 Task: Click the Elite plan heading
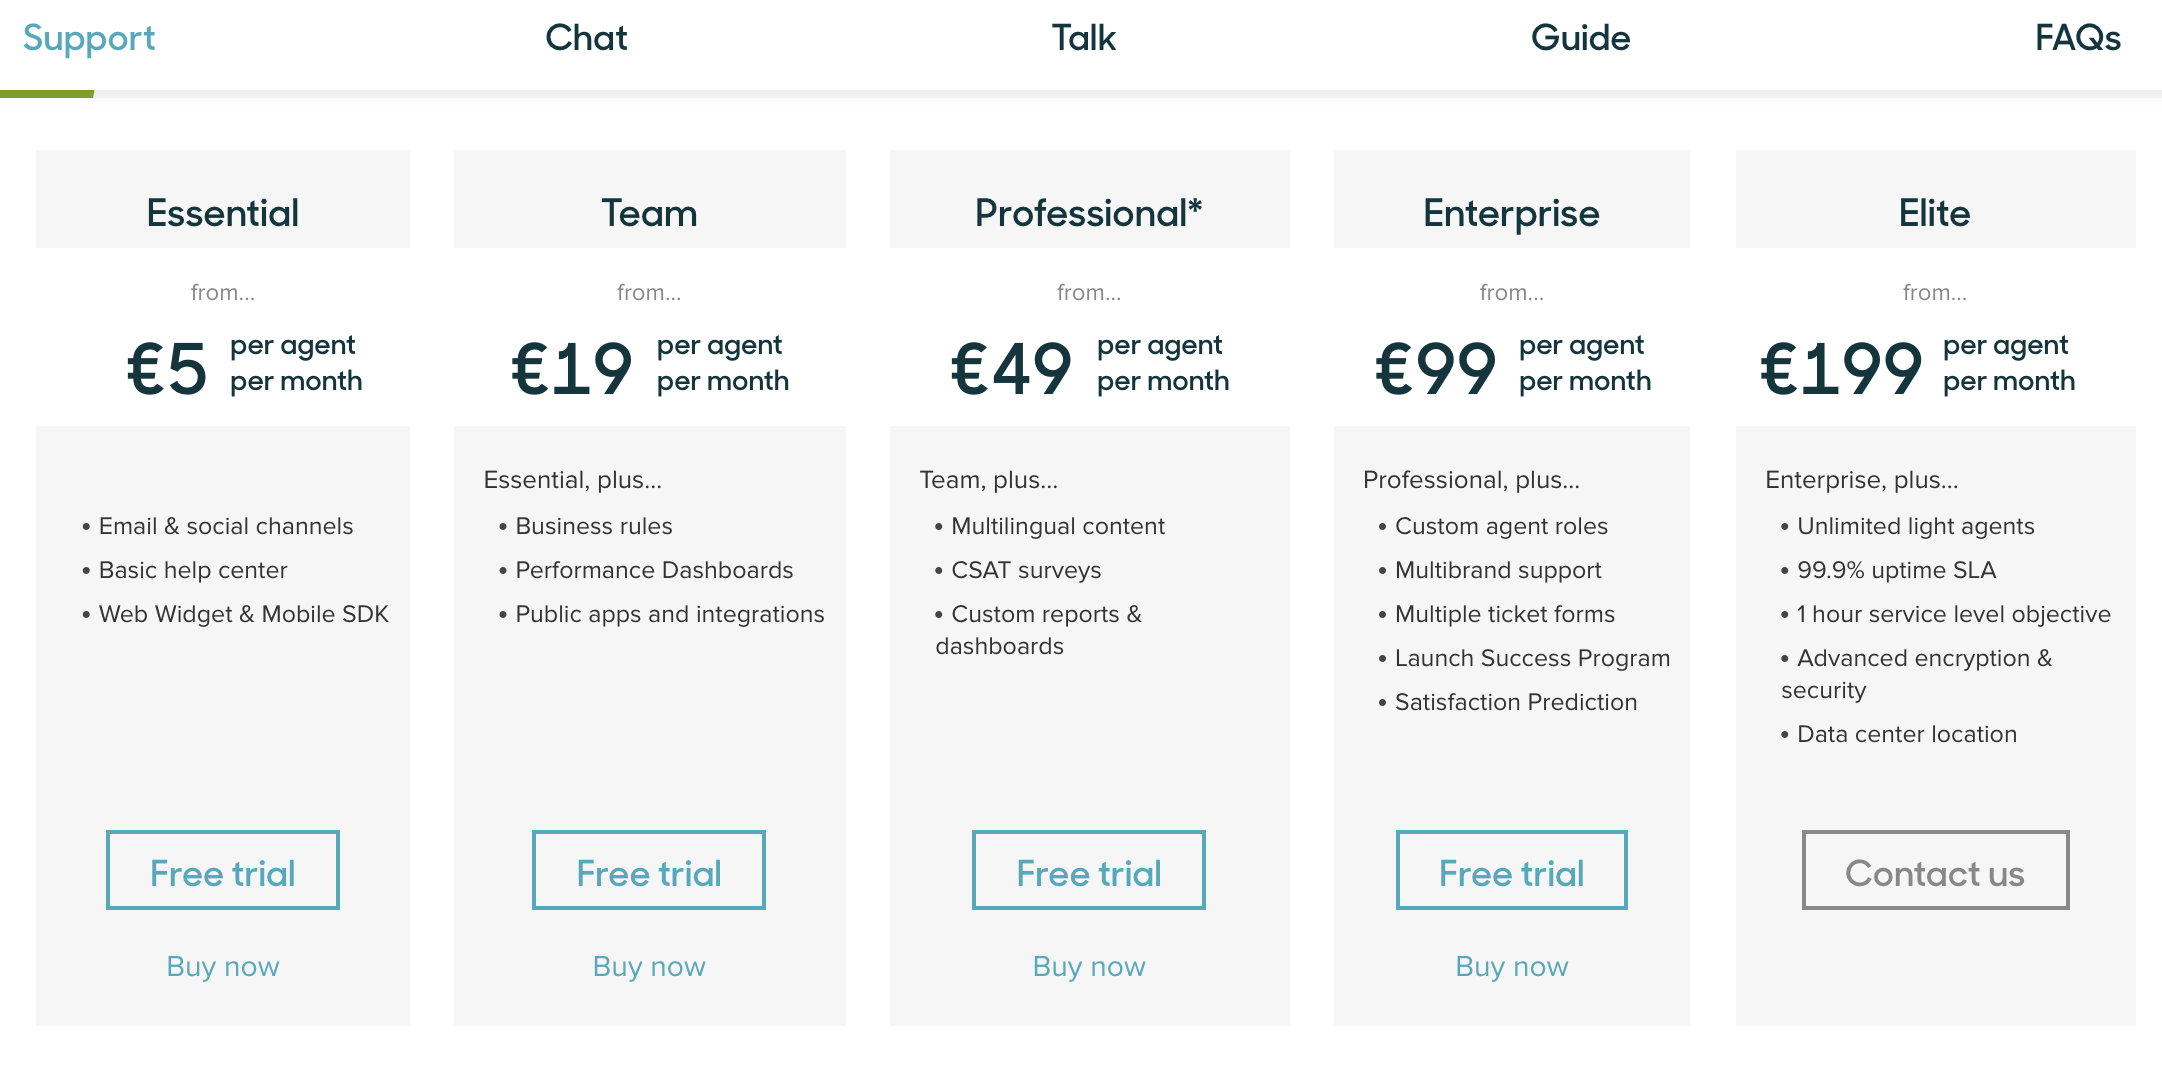(1935, 213)
